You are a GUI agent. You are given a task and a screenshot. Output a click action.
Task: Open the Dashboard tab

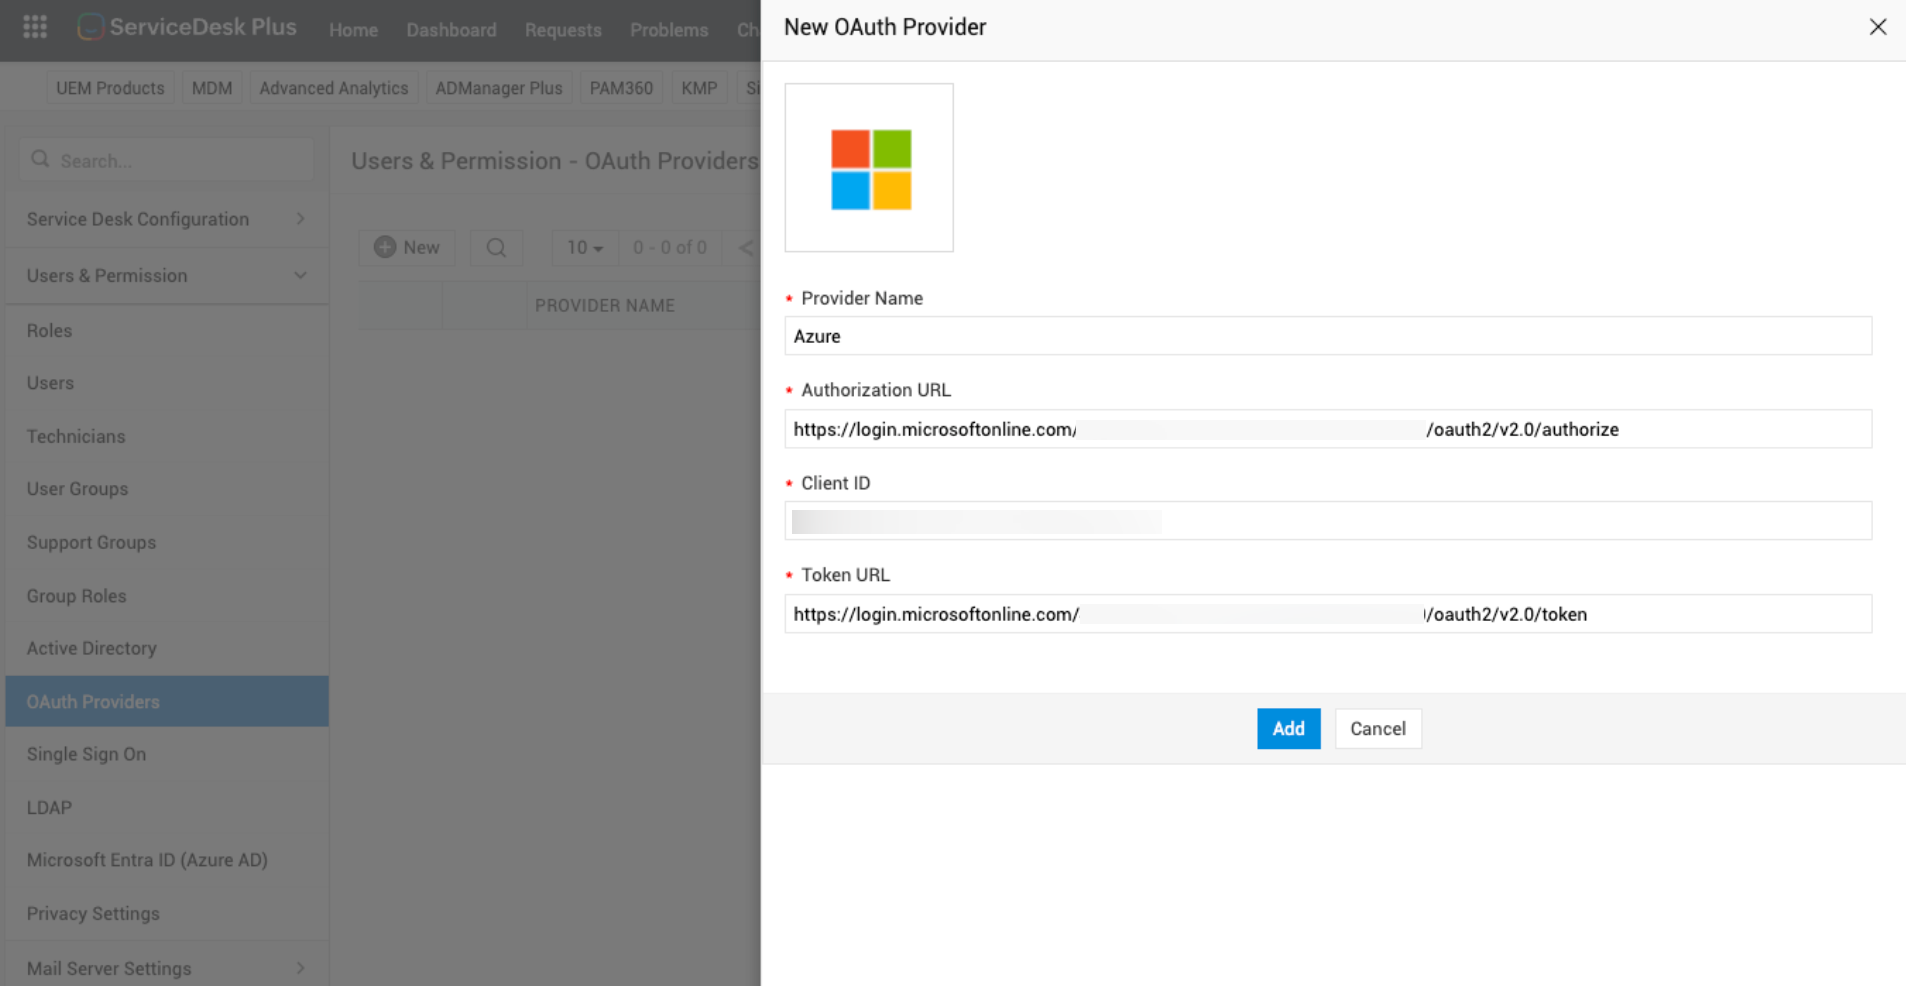(x=451, y=30)
